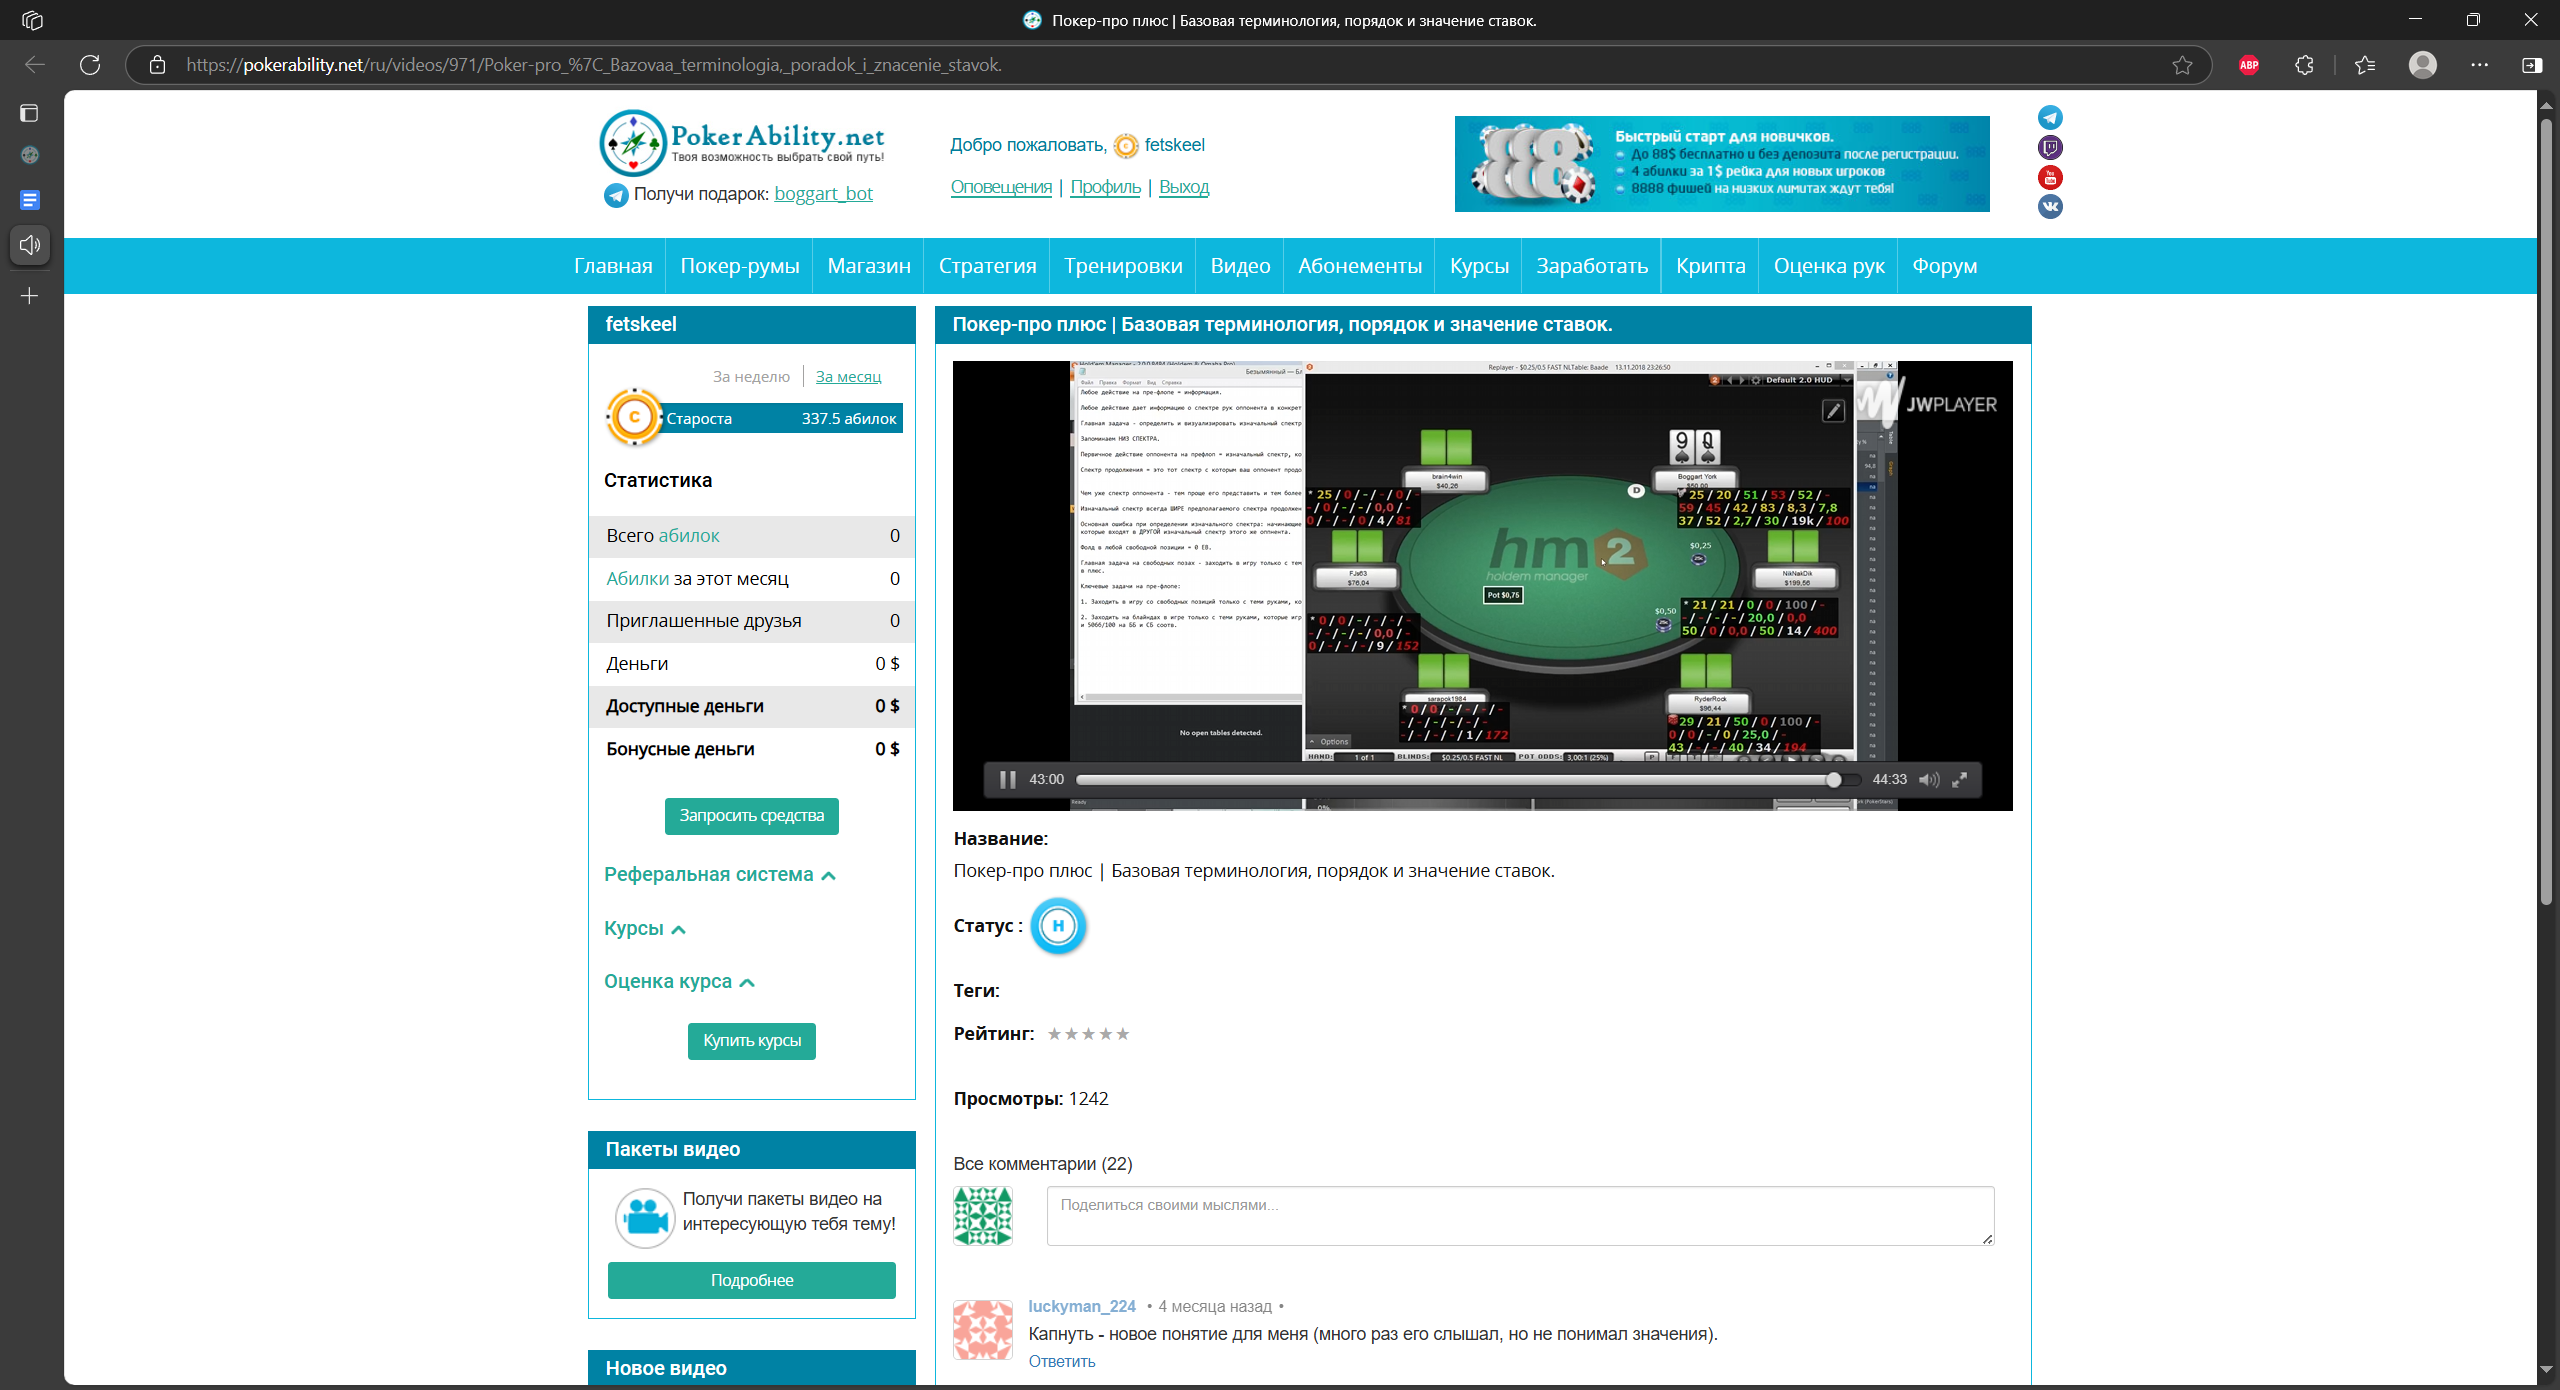Image resolution: width=2560 pixels, height=1390 pixels.
Task: Open the Крипта menu item
Action: pyautogui.click(x=1711, y=266)
